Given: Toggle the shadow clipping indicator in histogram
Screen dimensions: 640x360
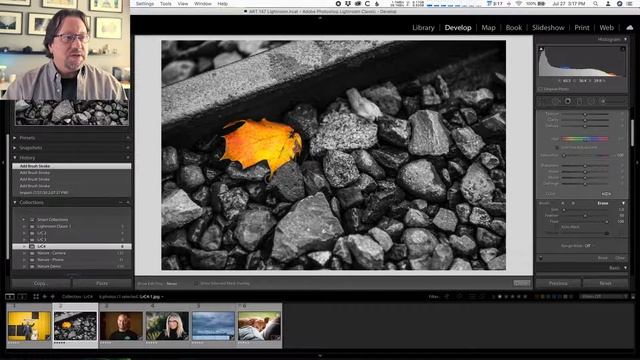Looking at the screenshot, I should (541, 49).
